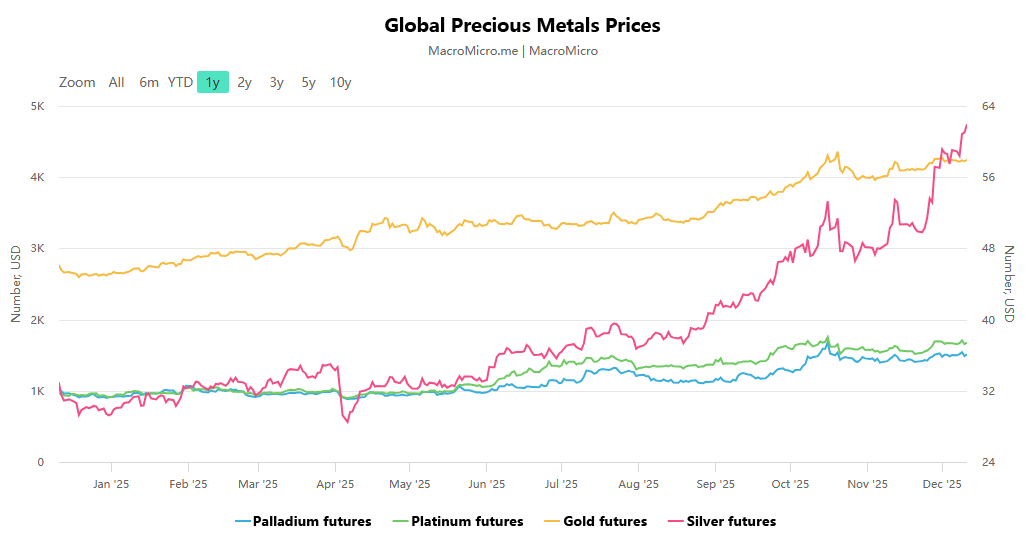Select the 3y zoom range
This screenshot has width=1029, height=548.
277,82
